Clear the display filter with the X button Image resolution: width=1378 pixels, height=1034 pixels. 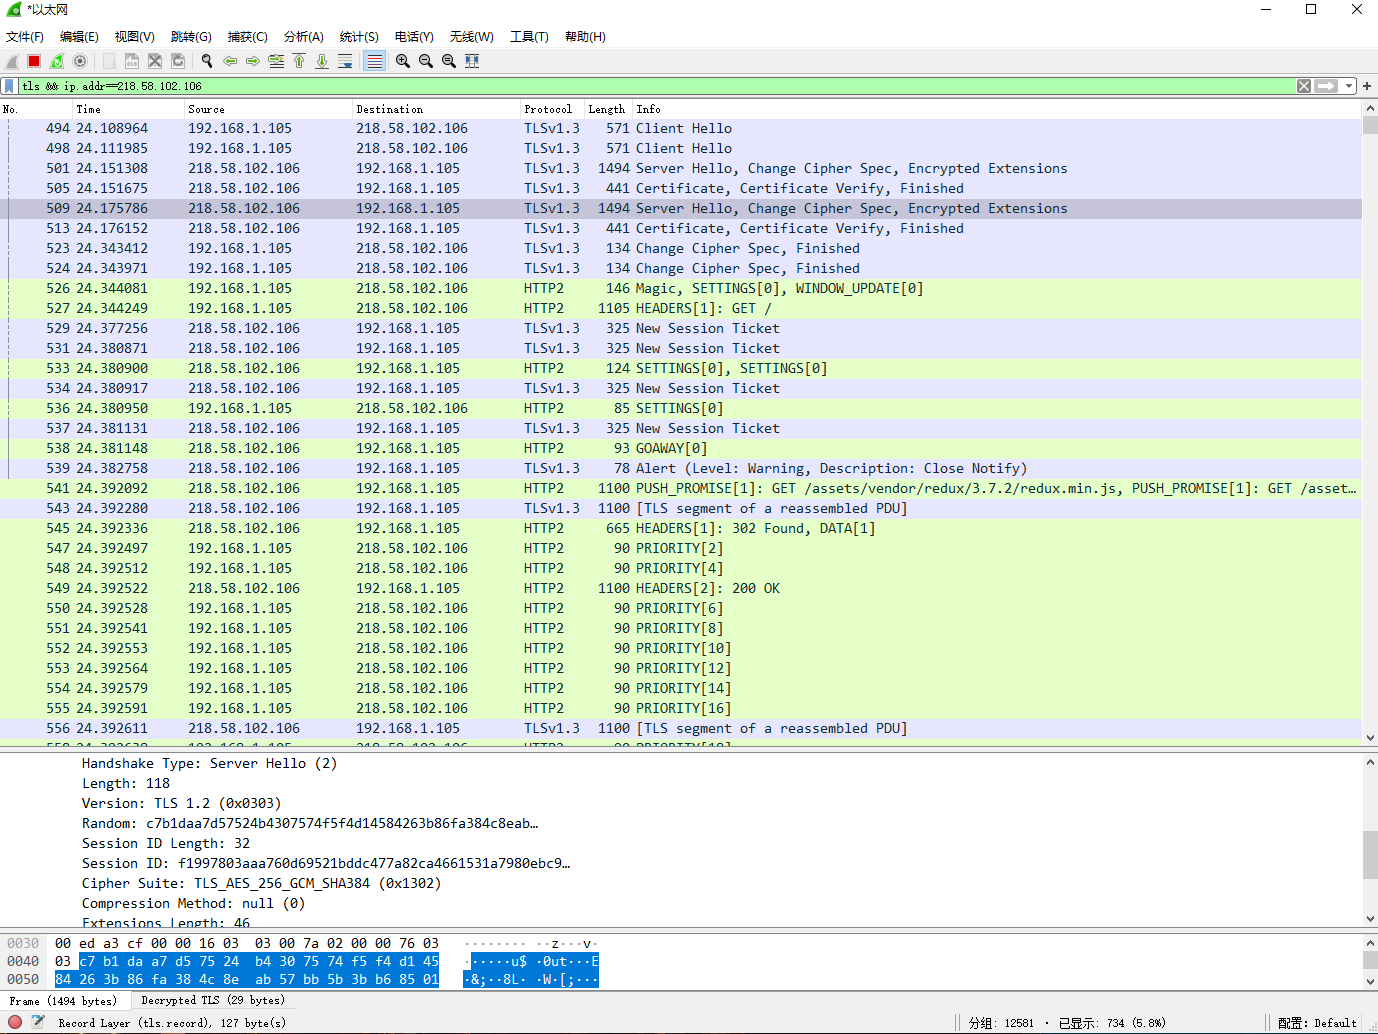1303,86
